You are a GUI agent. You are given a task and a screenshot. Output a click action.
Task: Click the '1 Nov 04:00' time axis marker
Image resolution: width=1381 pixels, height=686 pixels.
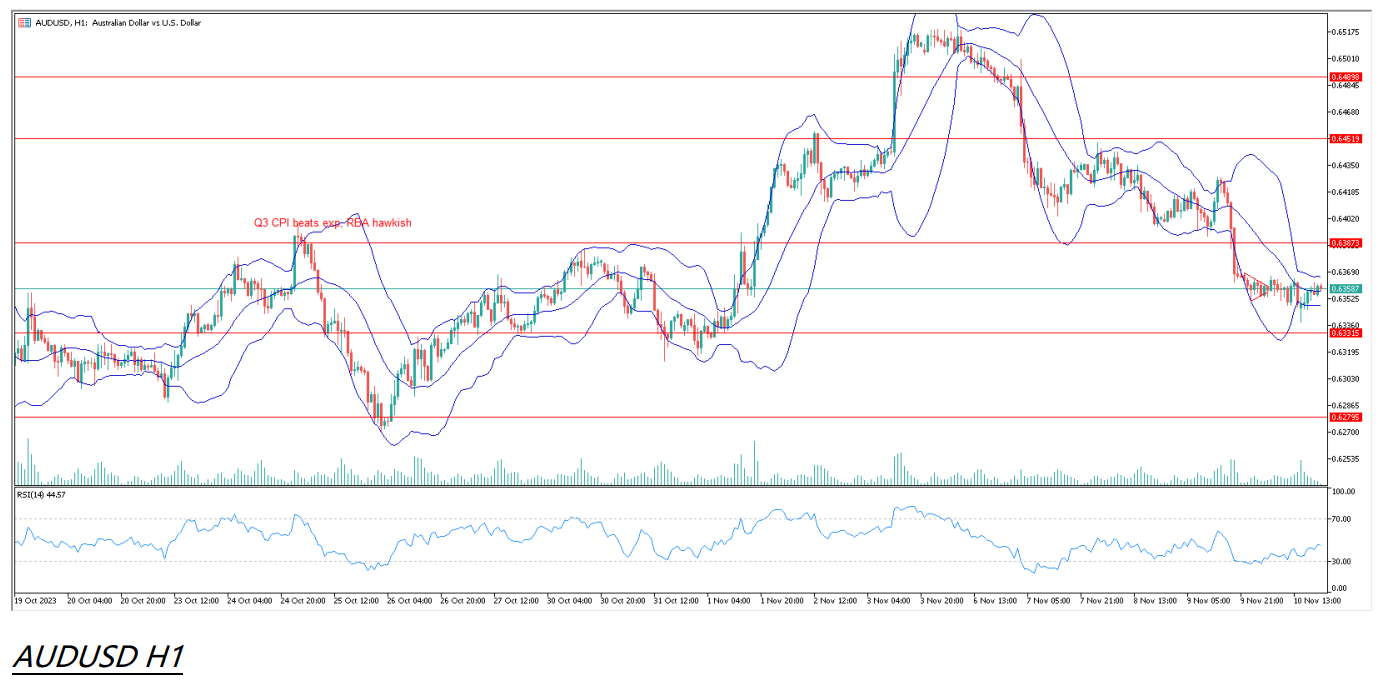[x=728, y=601]
